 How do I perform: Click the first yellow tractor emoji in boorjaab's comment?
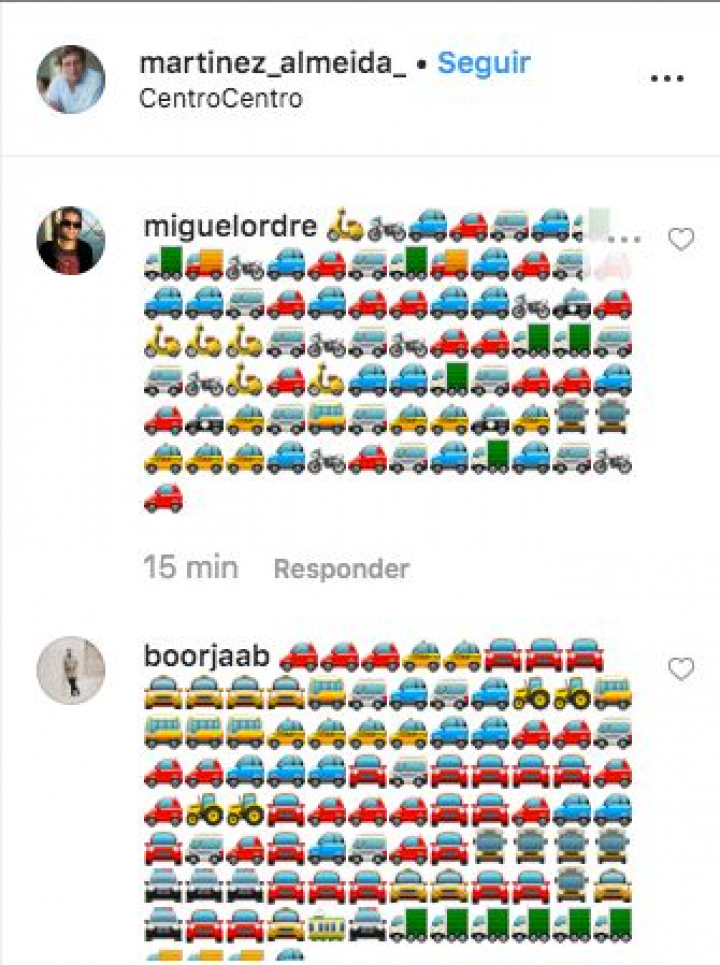coord(532,694)
